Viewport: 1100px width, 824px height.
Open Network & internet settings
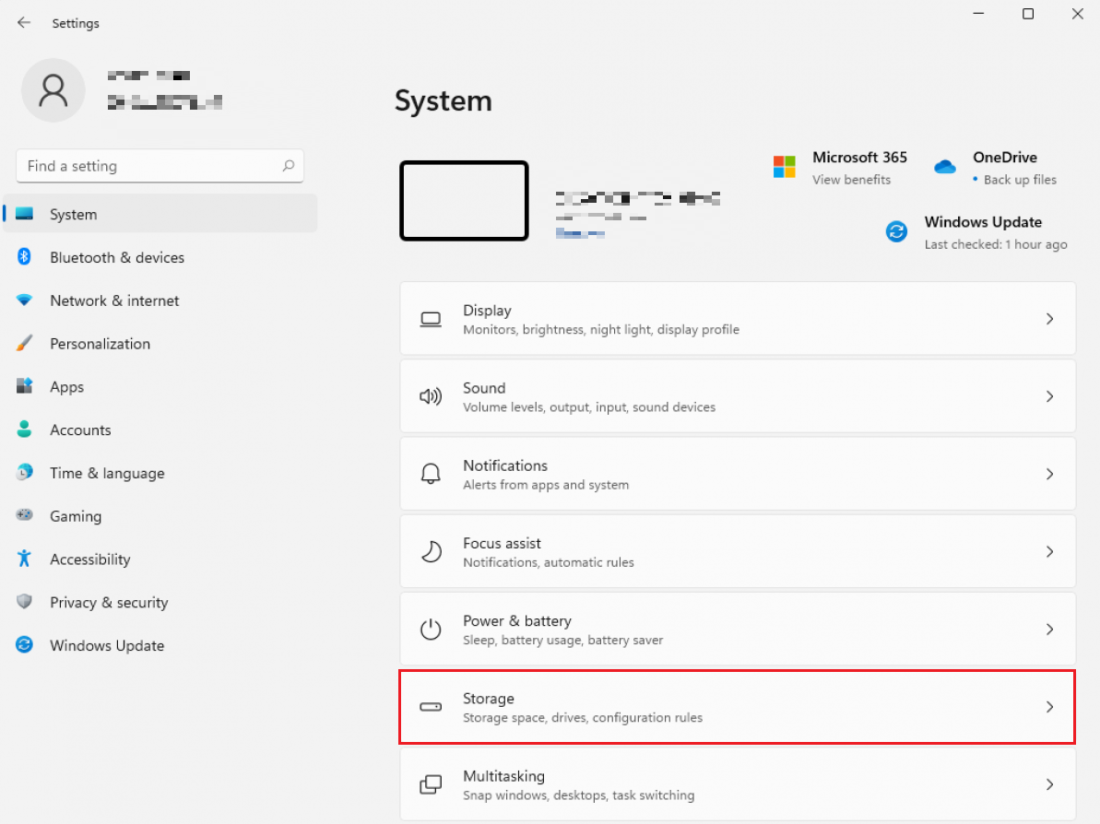(114, 300)
